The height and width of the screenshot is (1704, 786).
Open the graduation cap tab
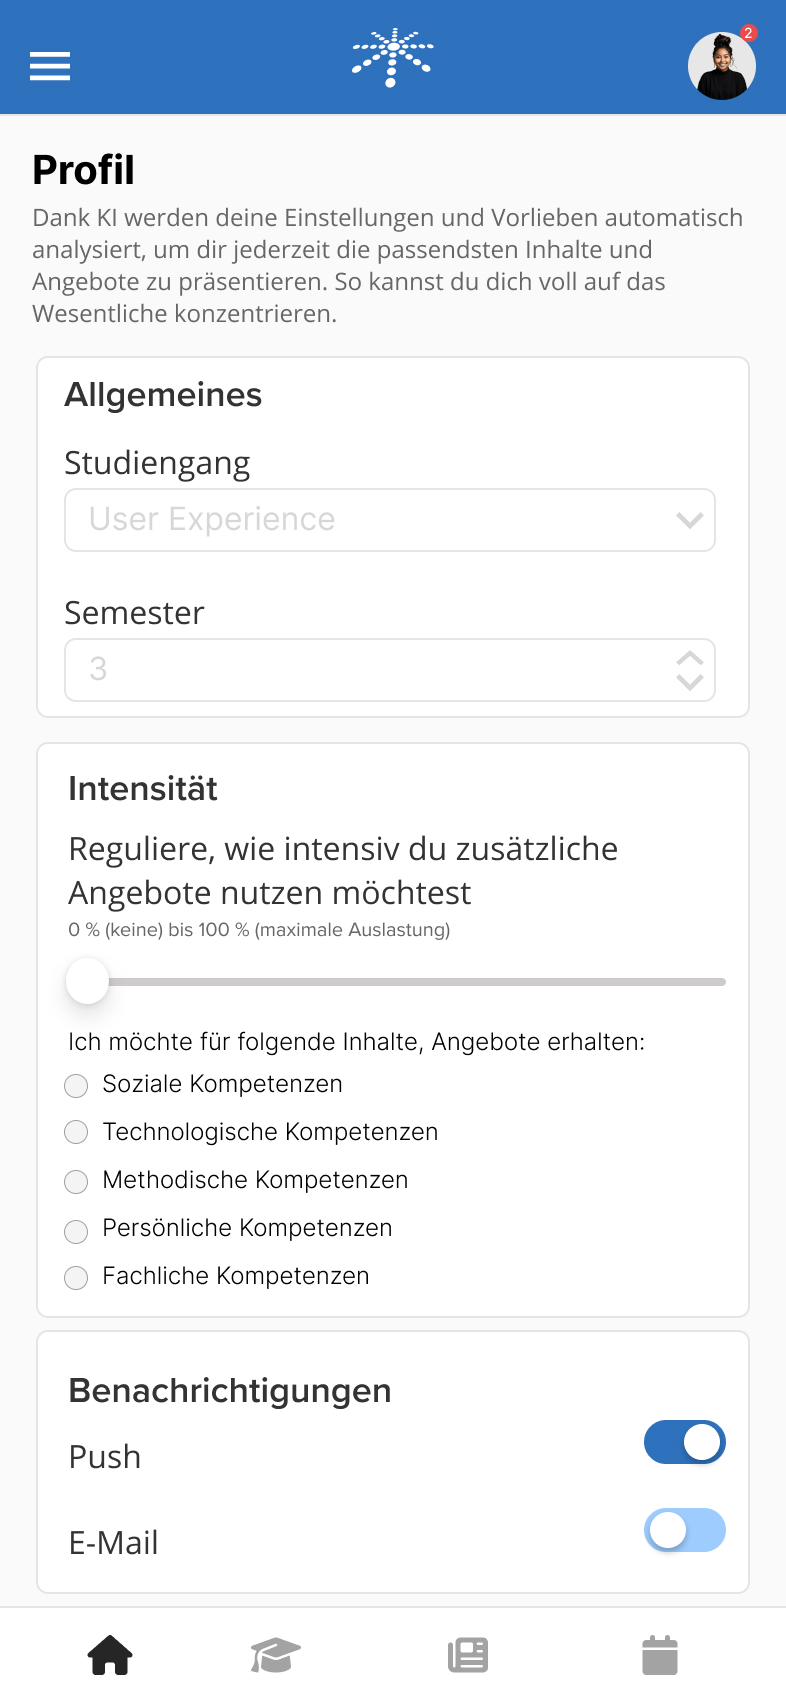point(275,1655)
